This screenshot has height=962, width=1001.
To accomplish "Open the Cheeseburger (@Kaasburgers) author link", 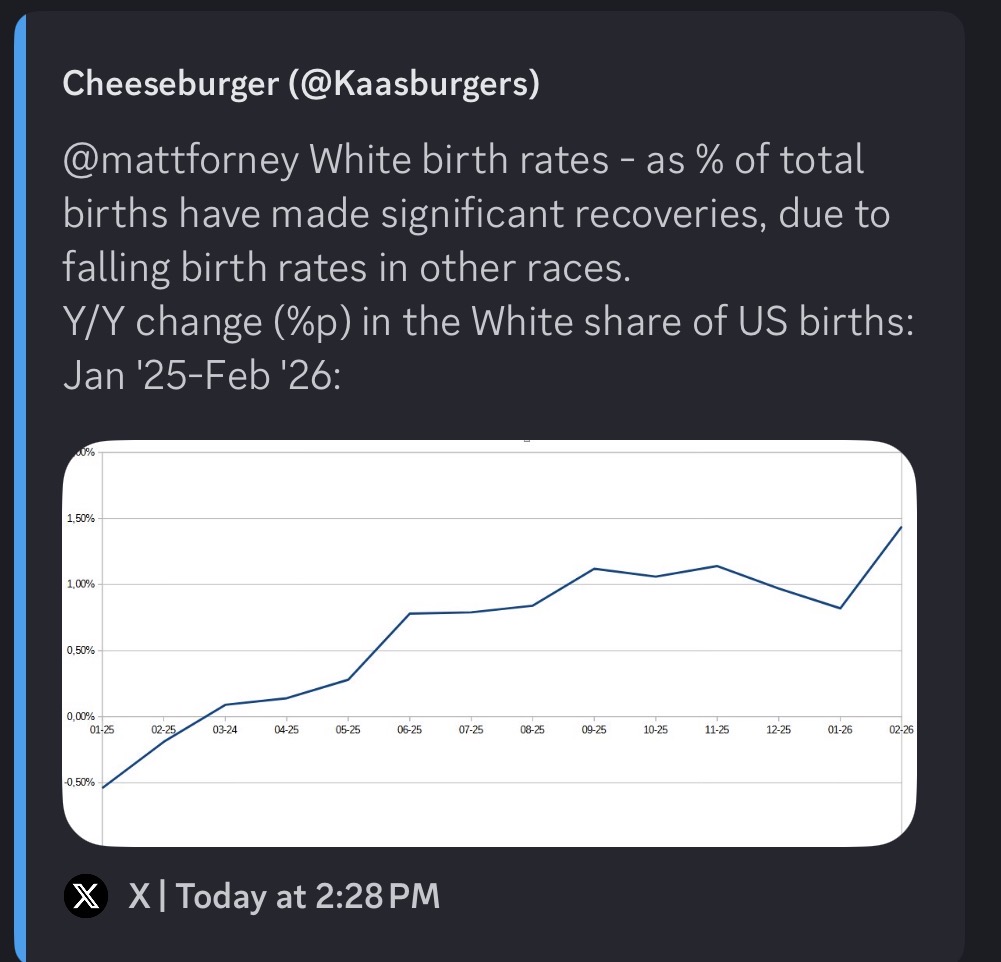I will point(301,83).
